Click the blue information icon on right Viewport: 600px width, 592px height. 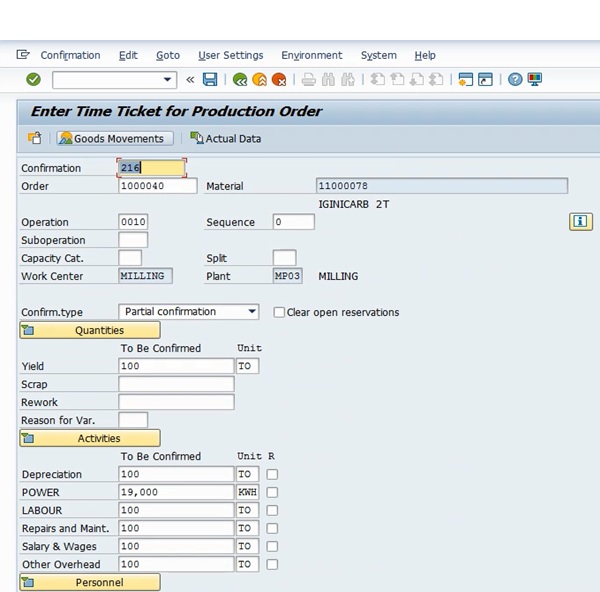(x=580, y=222)
